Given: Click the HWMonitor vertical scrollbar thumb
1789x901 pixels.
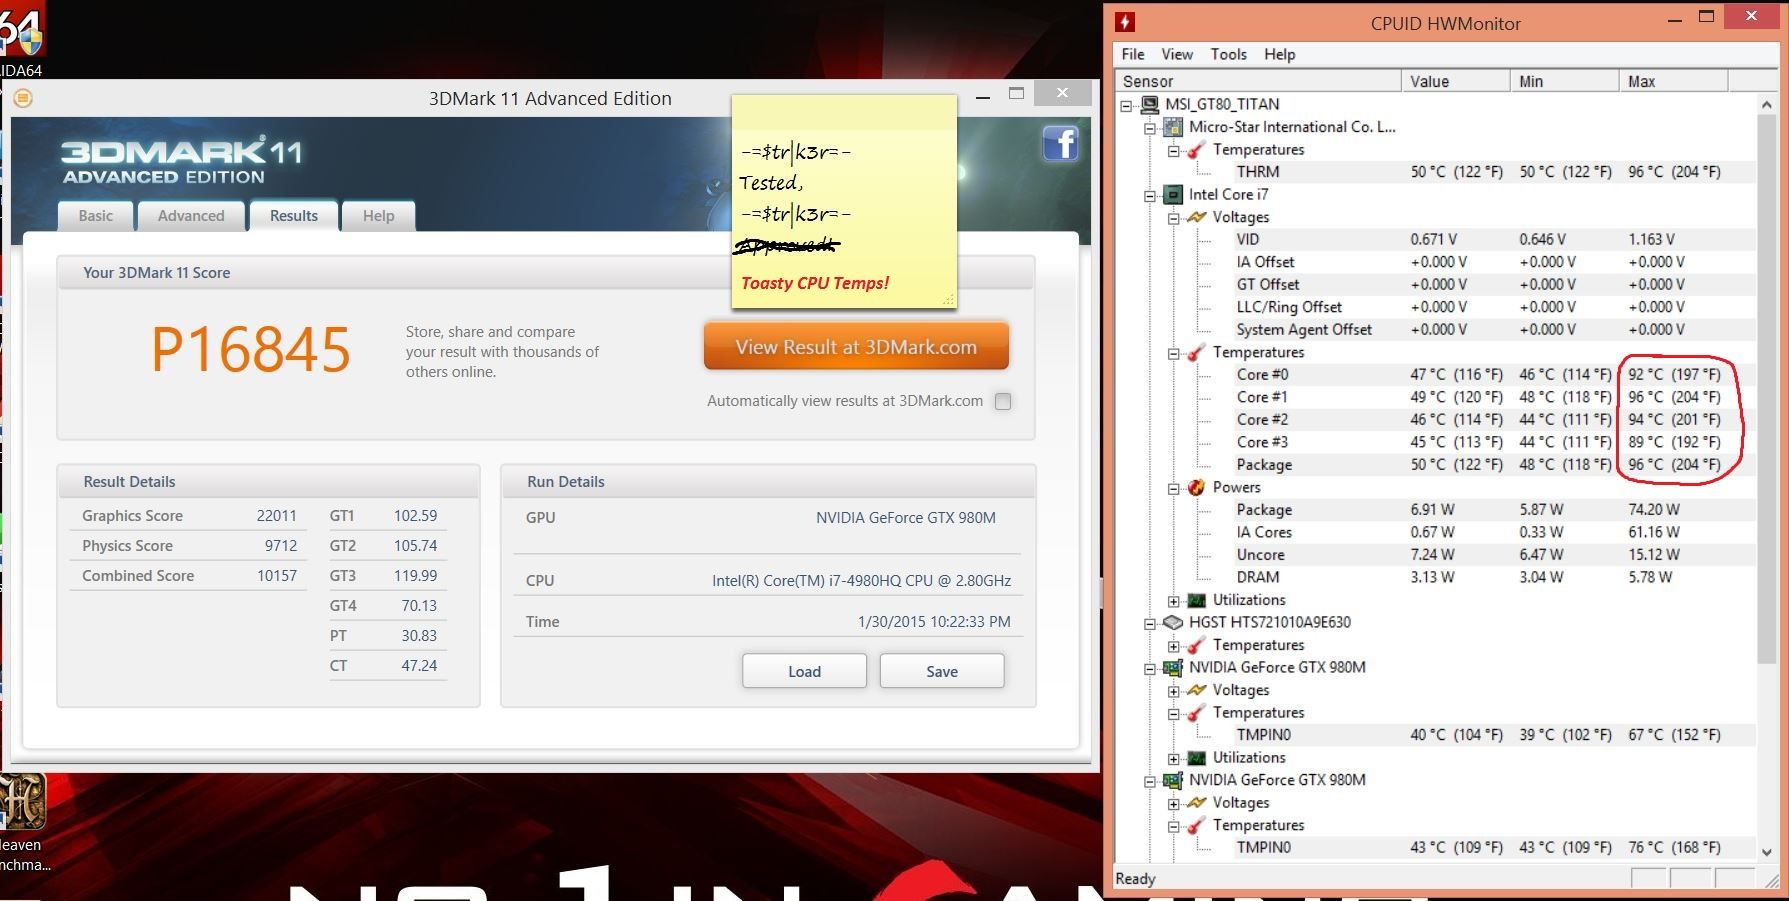Looking at the screenshot, I should coord(1766,388).
